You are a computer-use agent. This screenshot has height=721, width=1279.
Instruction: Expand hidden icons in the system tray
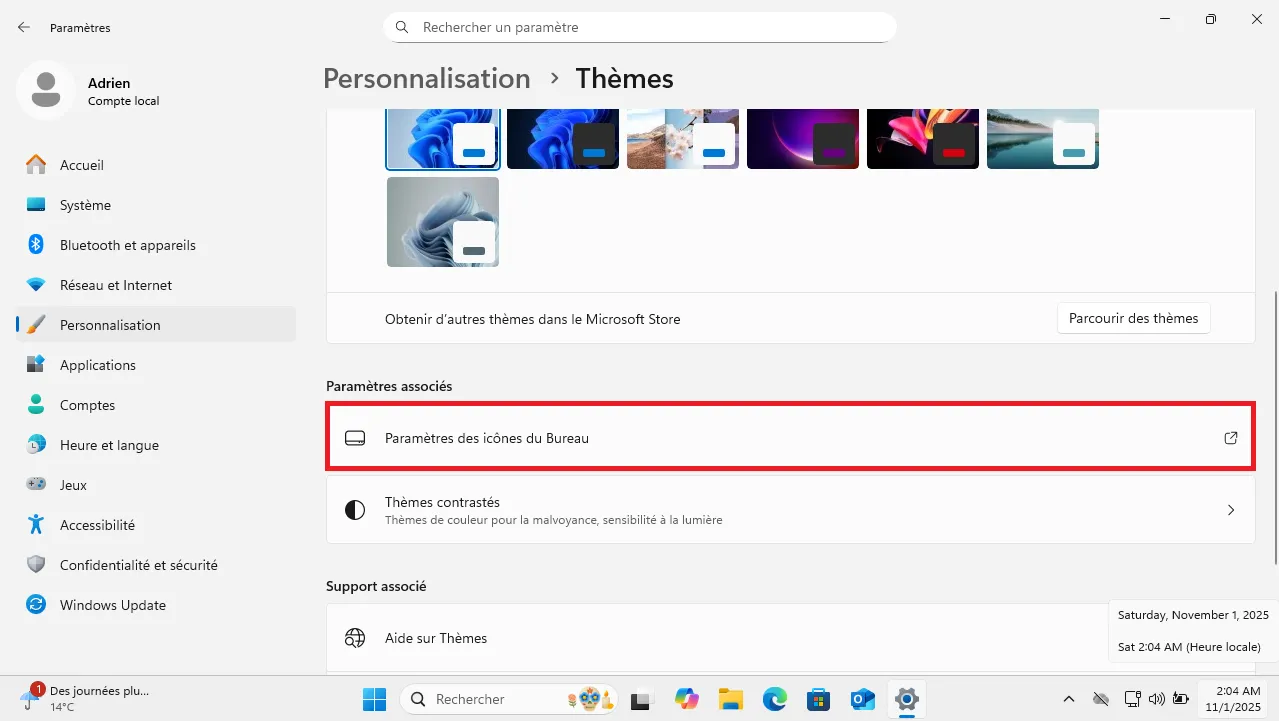click(x=1068, y=699)
